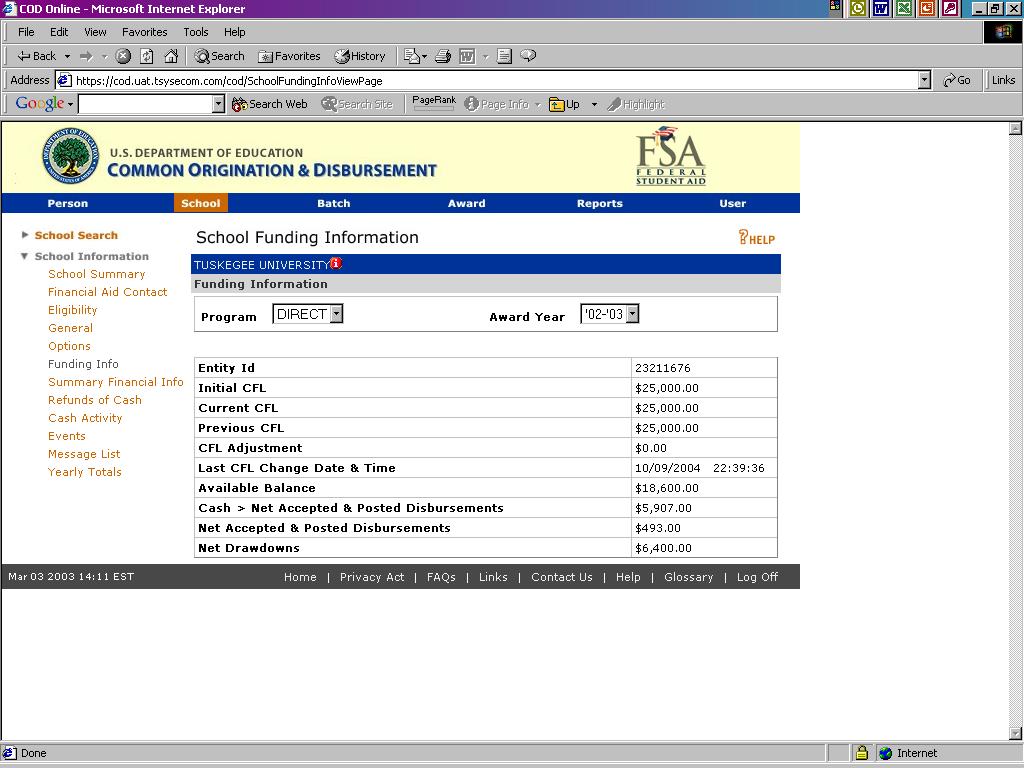Open Eligibility sidebar link

click(72, 310)
